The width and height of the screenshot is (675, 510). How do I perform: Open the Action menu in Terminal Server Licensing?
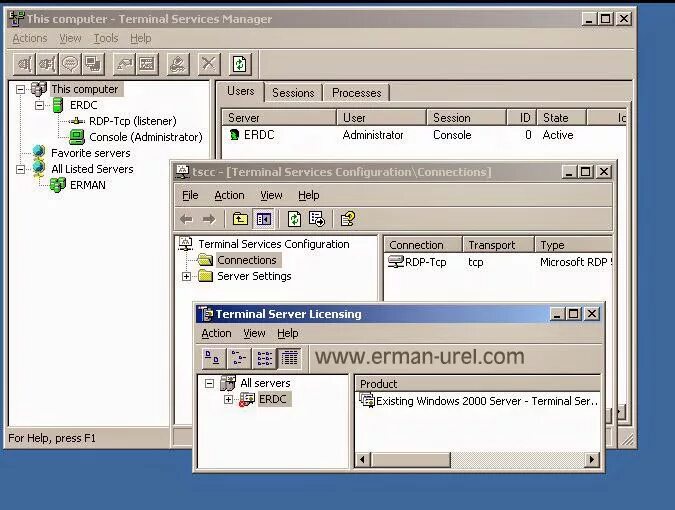pyautogui.click(x=216, y=334)
